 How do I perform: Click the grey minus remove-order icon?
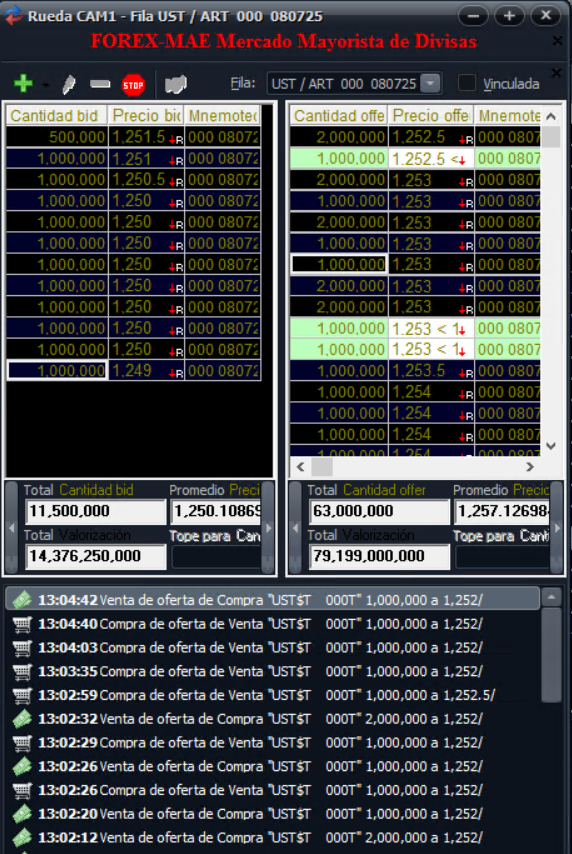tap(100, 84)
